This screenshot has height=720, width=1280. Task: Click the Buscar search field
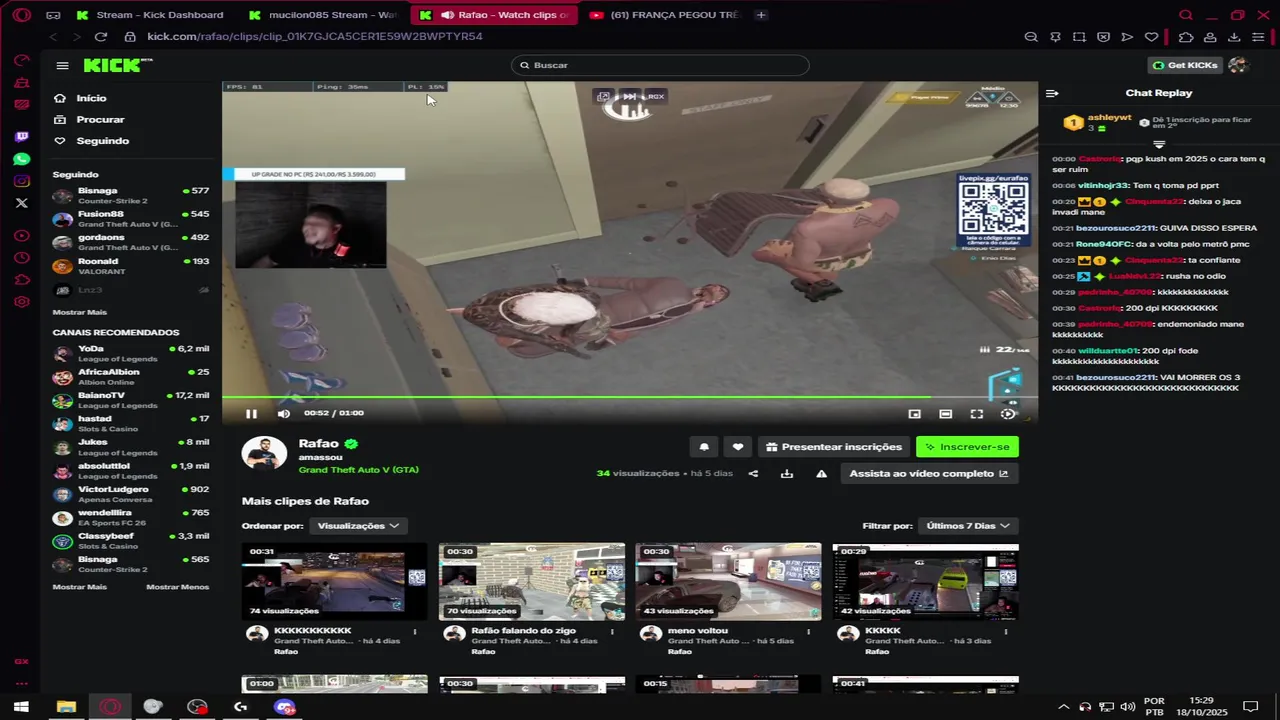click(660, 65)
